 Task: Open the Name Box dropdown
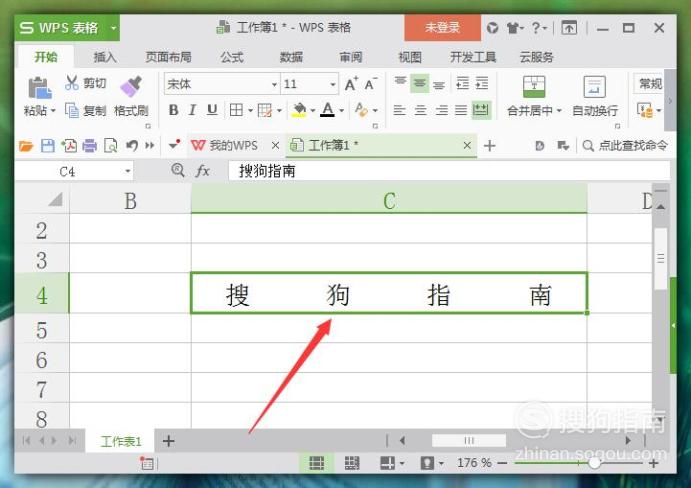click(x=127, y=171)
